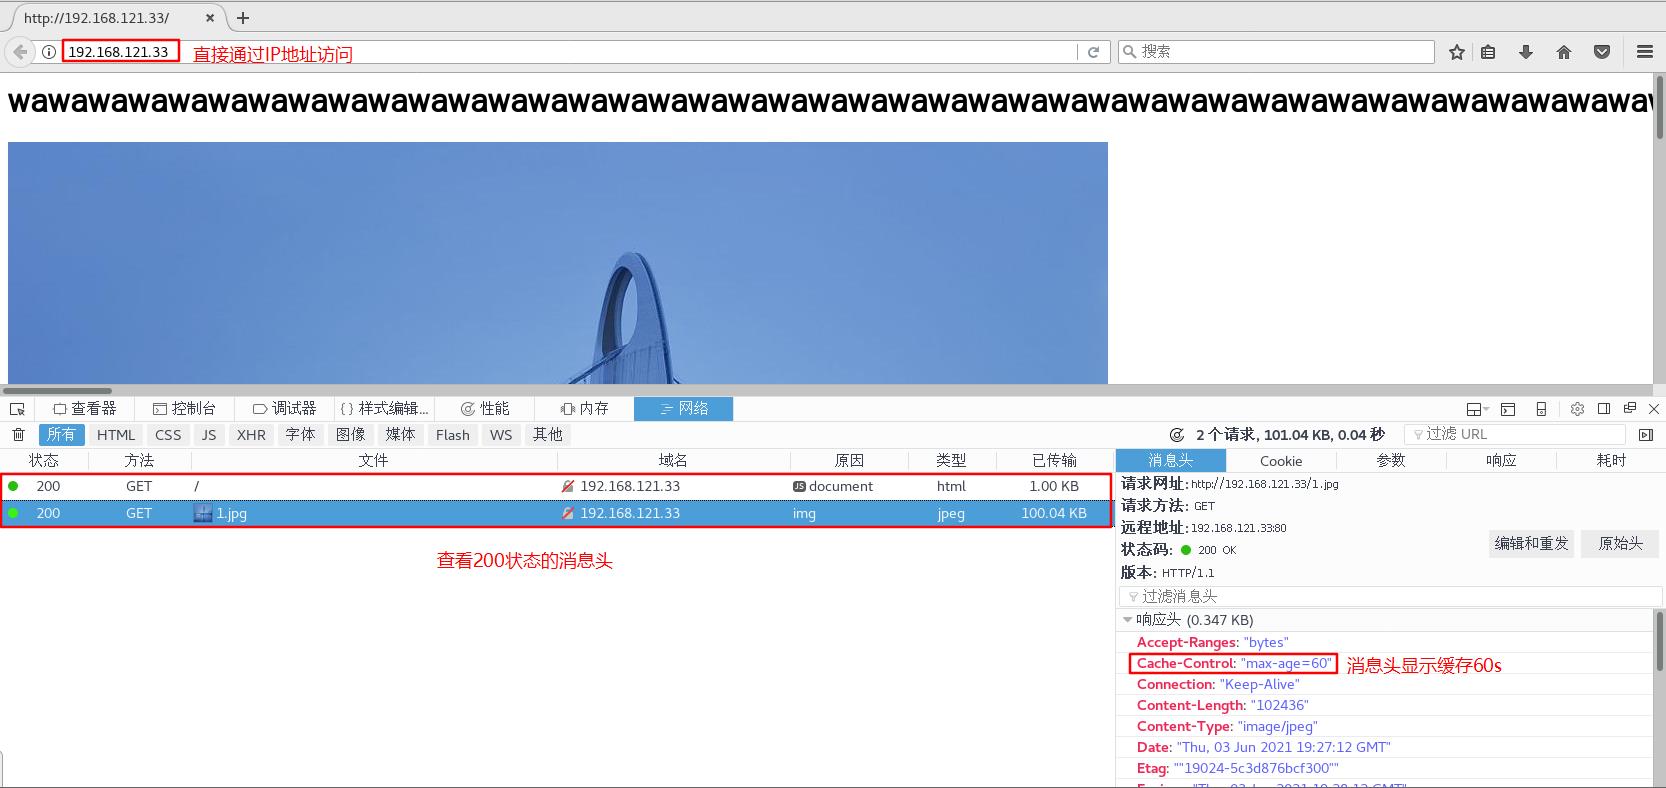This screenshot has height=788, width=1666.
Task: Filter requests by JS type
Action: [x=209, y=435]
